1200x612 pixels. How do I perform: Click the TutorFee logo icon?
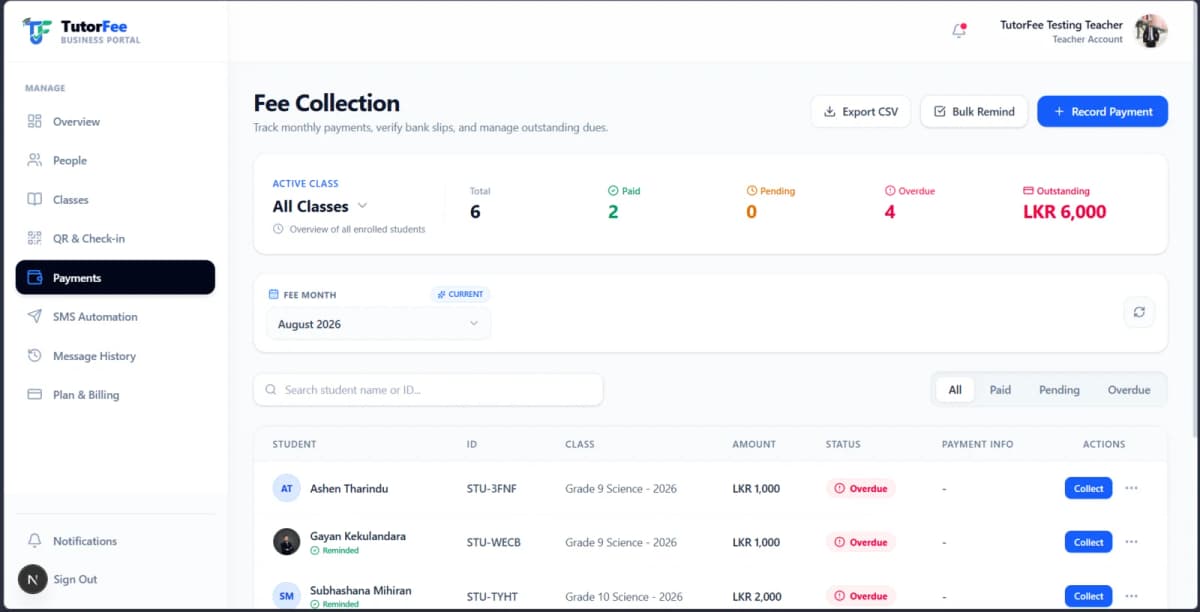pyautogui.click(x=37, y=31)
